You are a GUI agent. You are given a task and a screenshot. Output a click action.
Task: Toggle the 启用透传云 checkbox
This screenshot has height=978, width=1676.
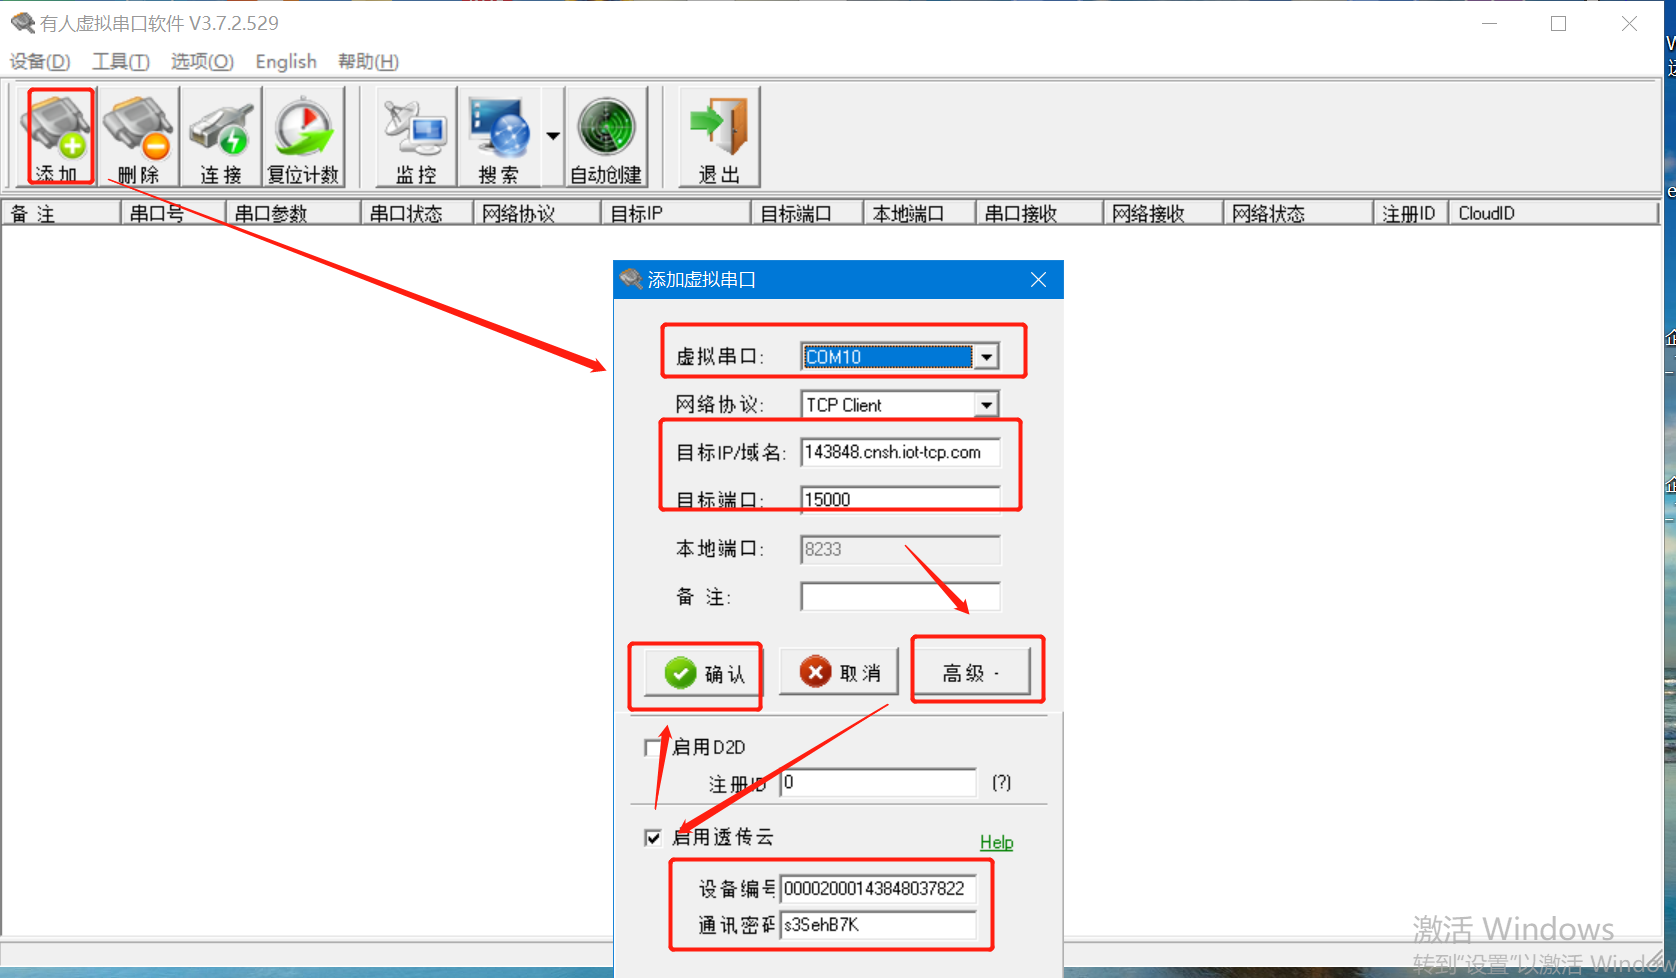653,838
